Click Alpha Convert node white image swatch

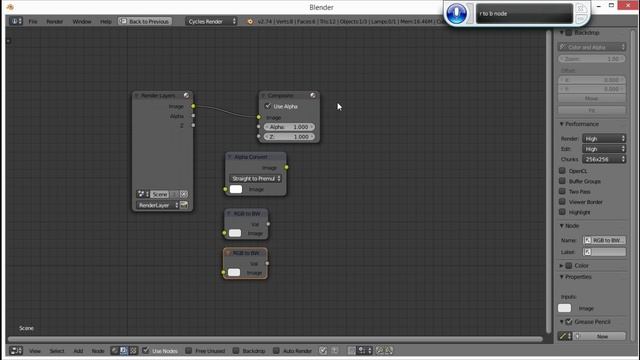point(236,189)
